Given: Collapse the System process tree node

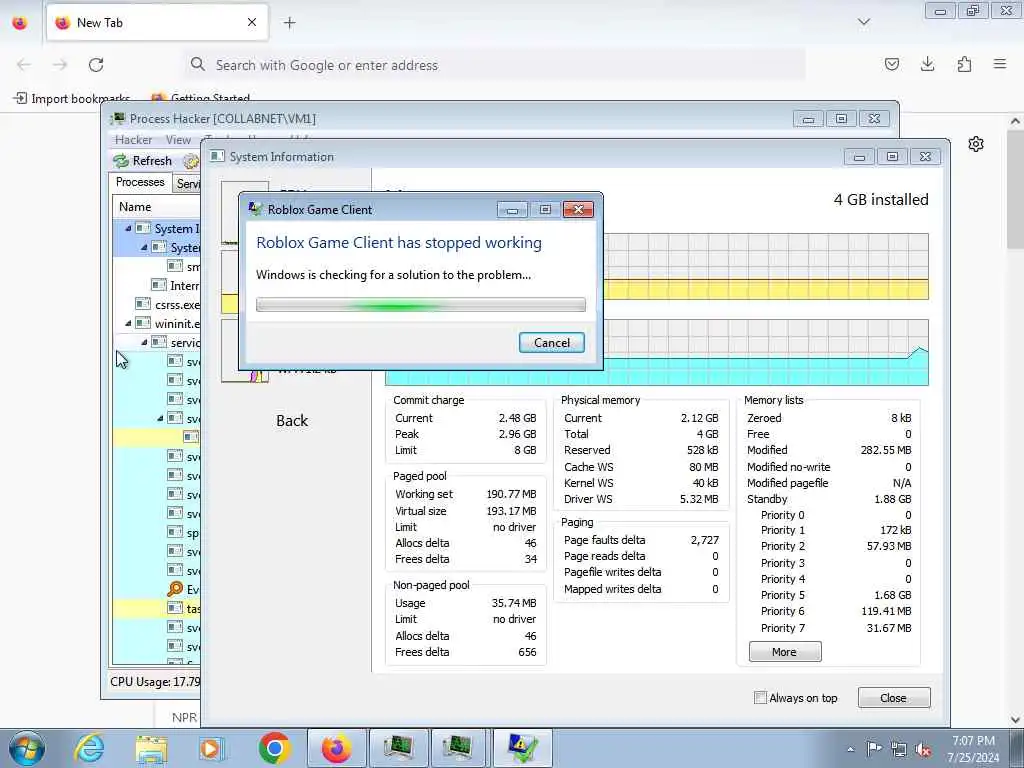Looking at the screenshot, I should point(144,248).
